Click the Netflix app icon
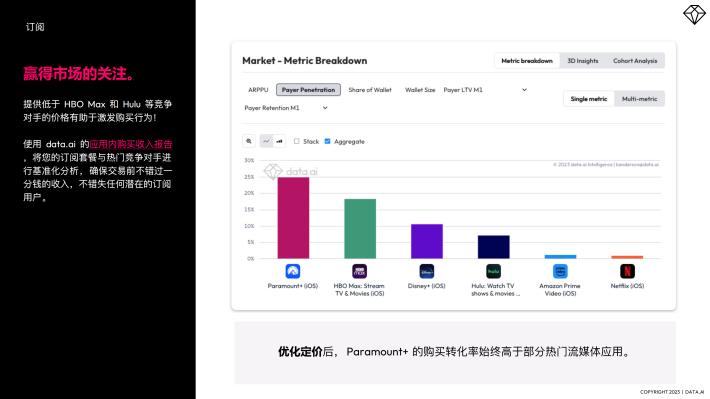This screenshot has width=710, height=399. [627, 271]
